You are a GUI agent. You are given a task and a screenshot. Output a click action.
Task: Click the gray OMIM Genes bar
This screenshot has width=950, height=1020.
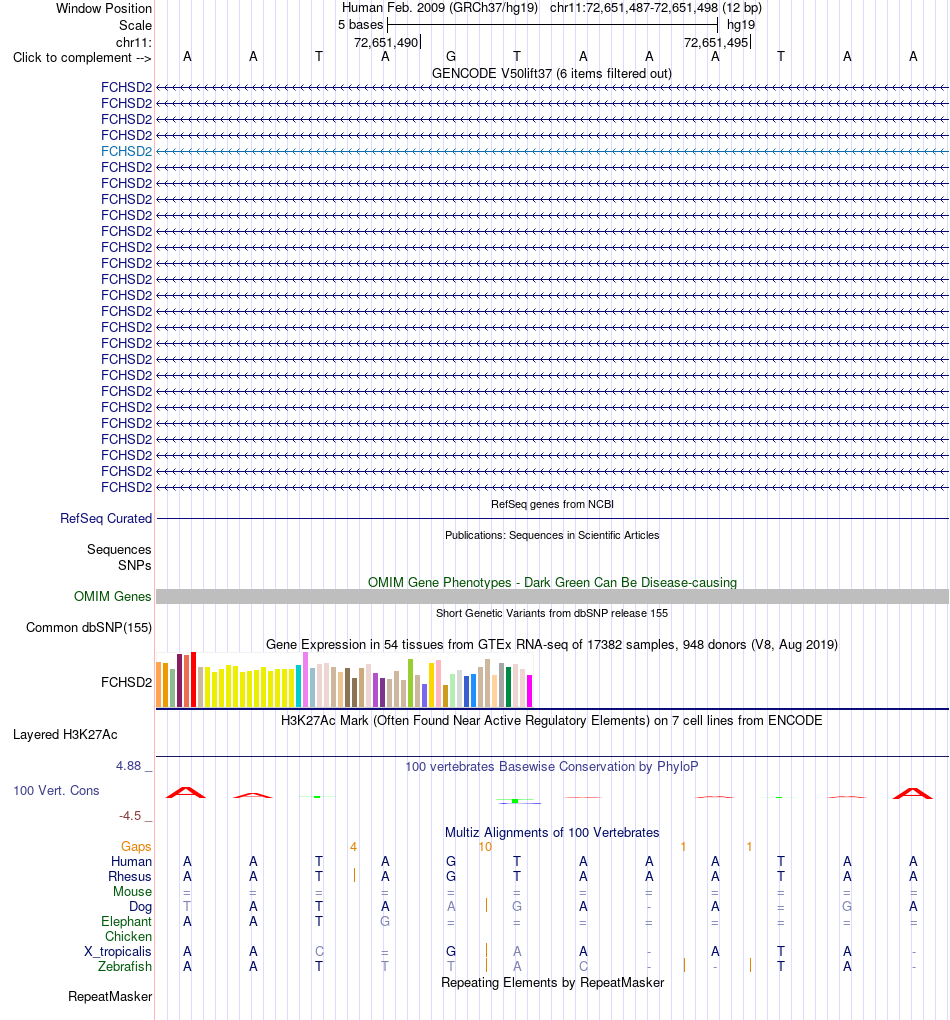[552, 597]
